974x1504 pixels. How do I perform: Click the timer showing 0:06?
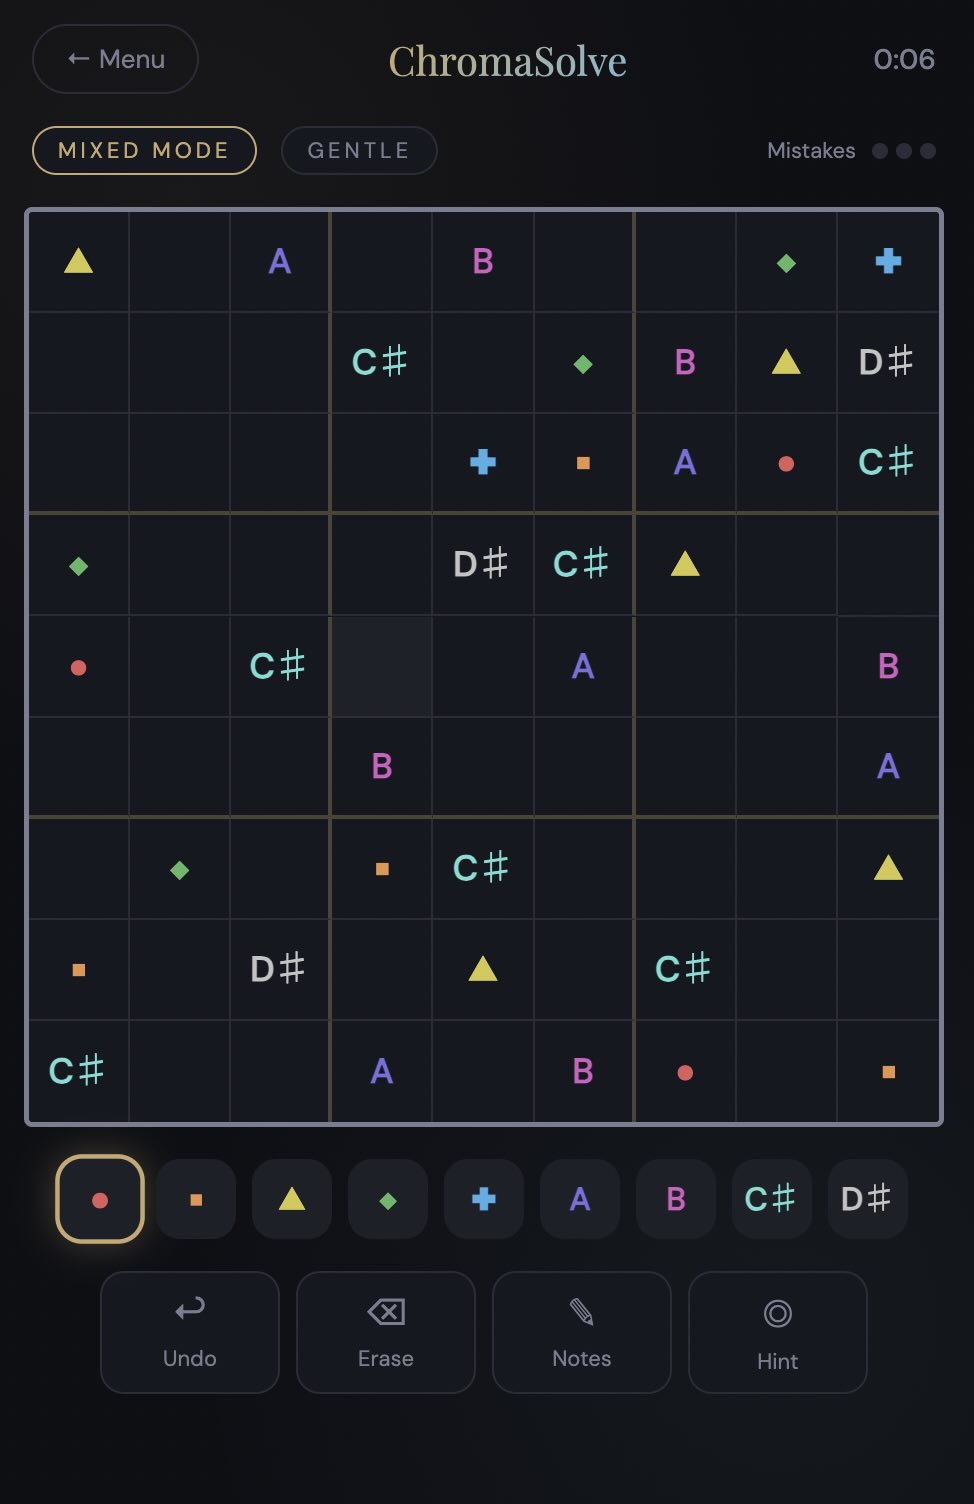coord(903,59)
